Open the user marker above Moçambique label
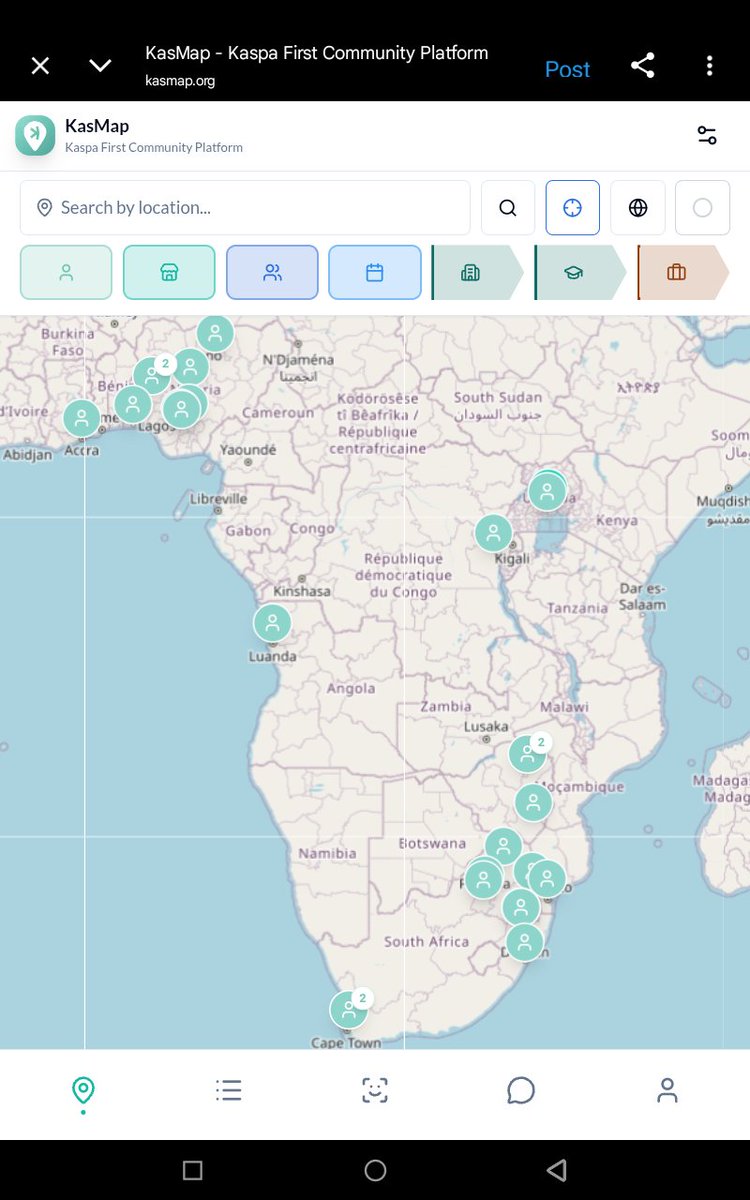 [x=533, y=802]
